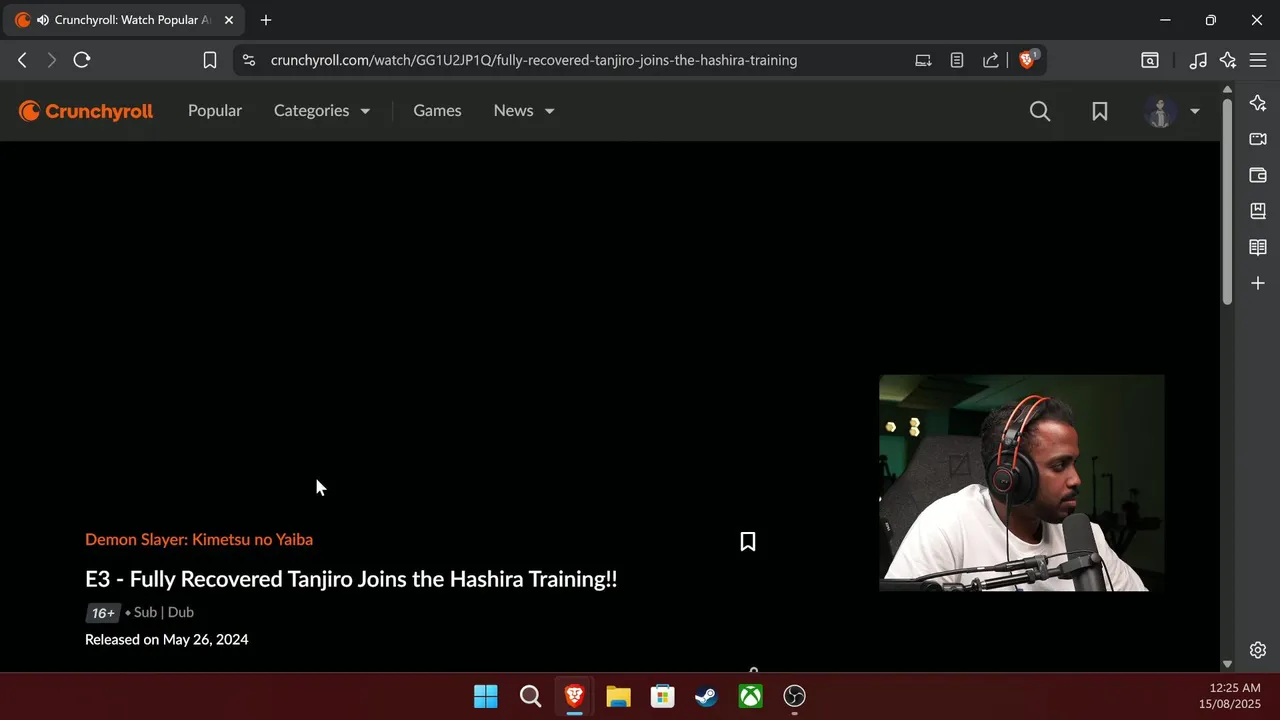Open Steam from taskbar
This screenshot has height=720, width=1280.
point(707,696)
